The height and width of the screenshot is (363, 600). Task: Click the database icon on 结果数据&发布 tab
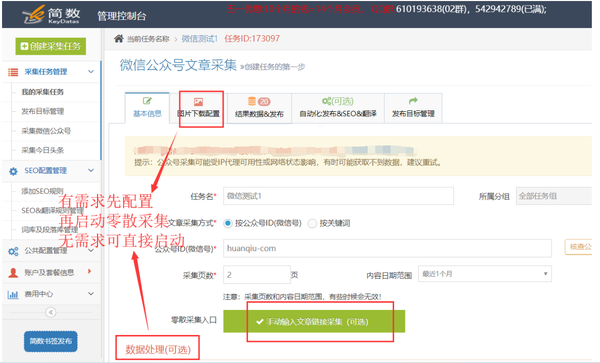pyautogui.click(x=252, y=101)
